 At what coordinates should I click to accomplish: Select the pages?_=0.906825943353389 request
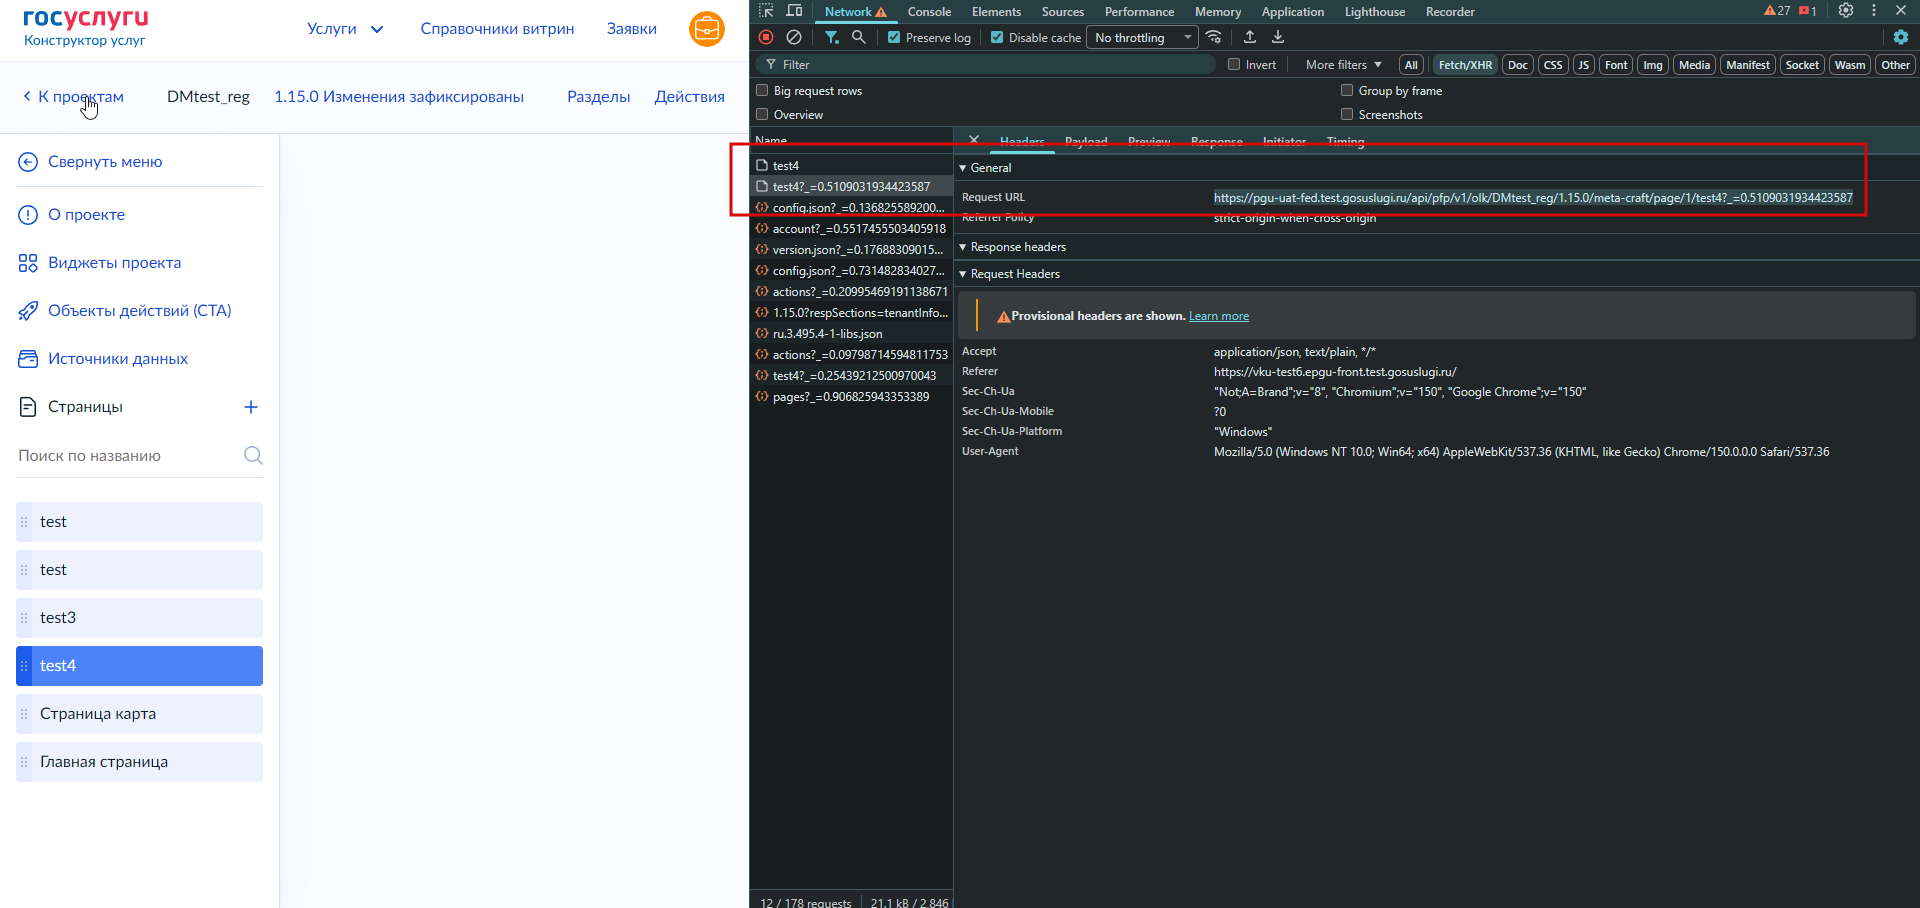pyautogui.click(x=851, y=397)
